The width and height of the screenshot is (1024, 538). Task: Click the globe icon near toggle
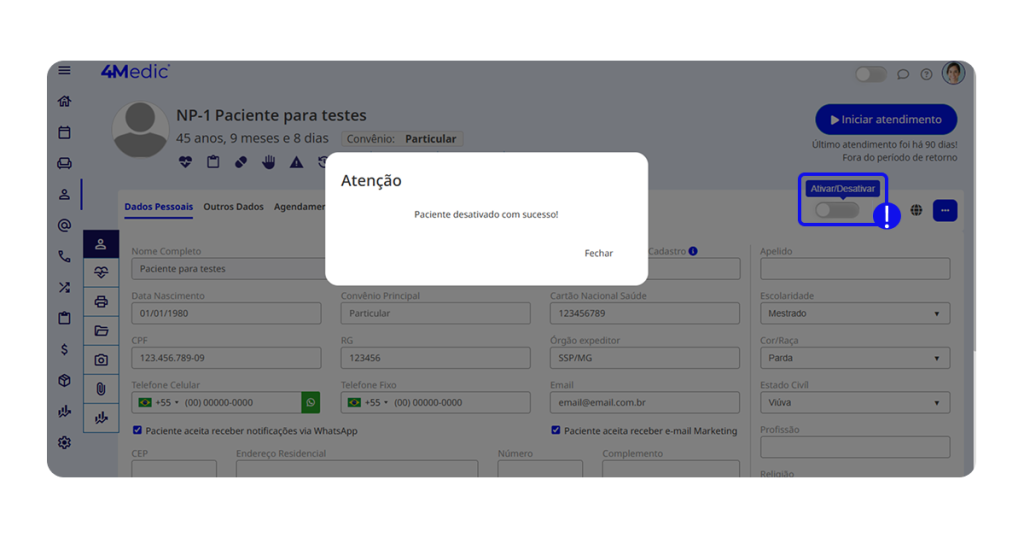[916, 210]
